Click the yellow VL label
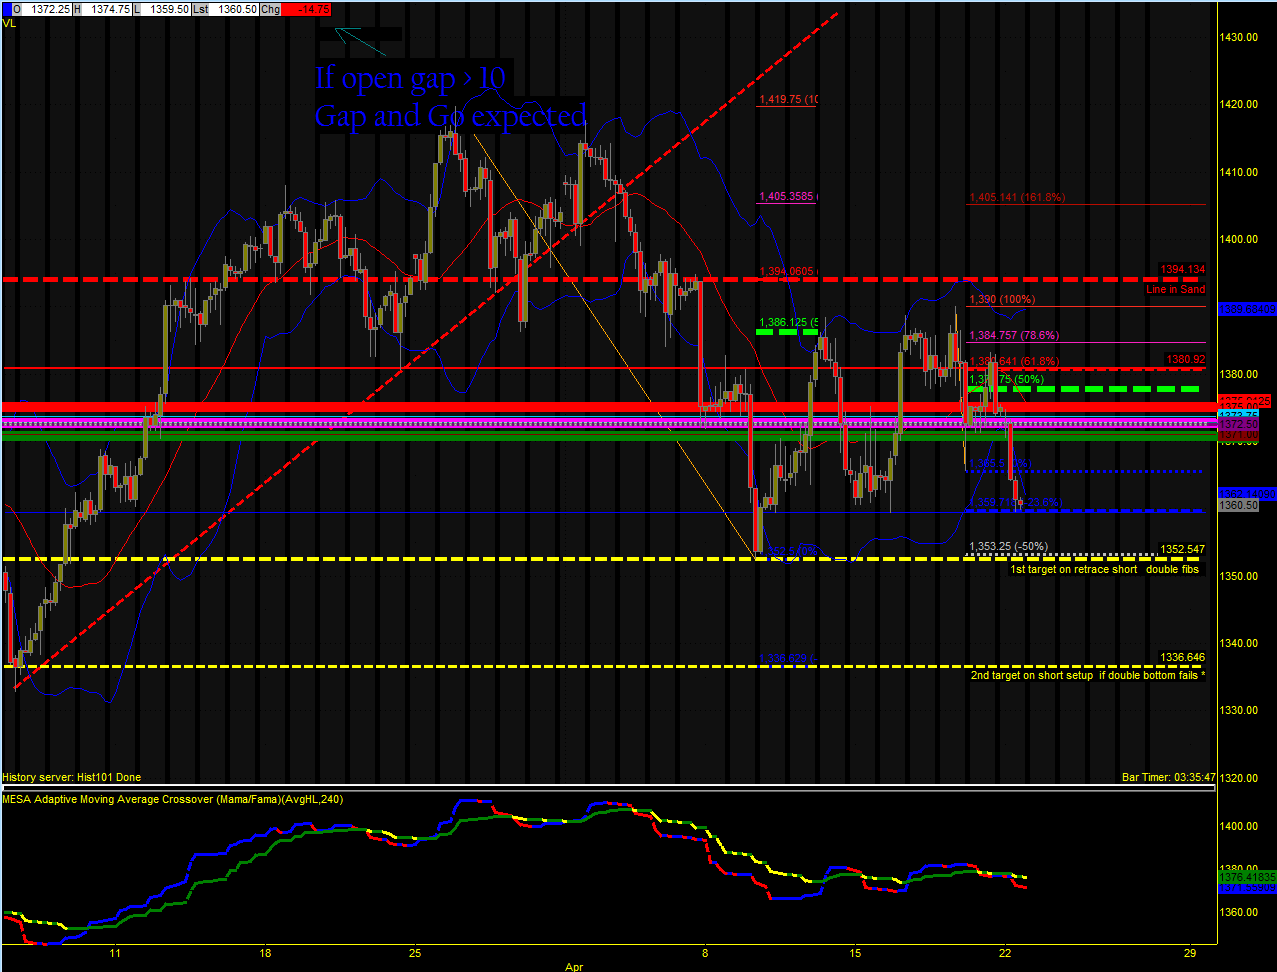The height and width of the screenshot is (972, 1277). (x=9, y=24)
